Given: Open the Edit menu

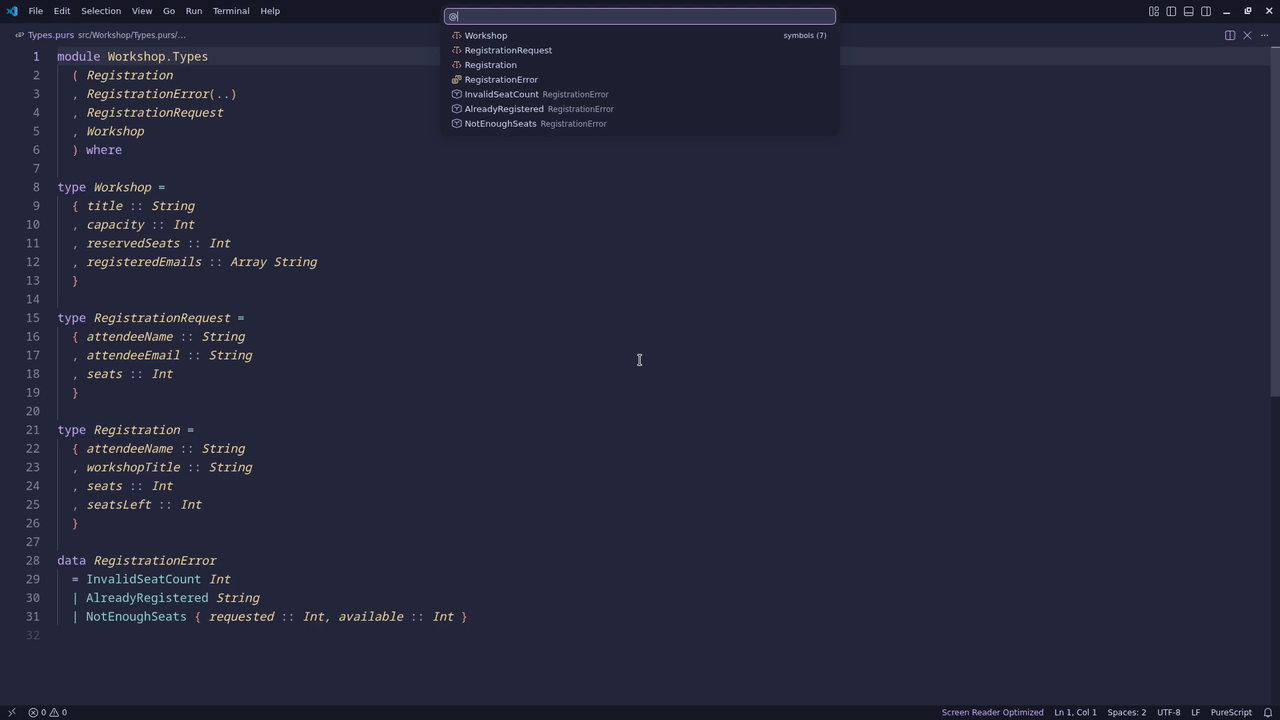Looking at the screenshot, I should point(62,11).
